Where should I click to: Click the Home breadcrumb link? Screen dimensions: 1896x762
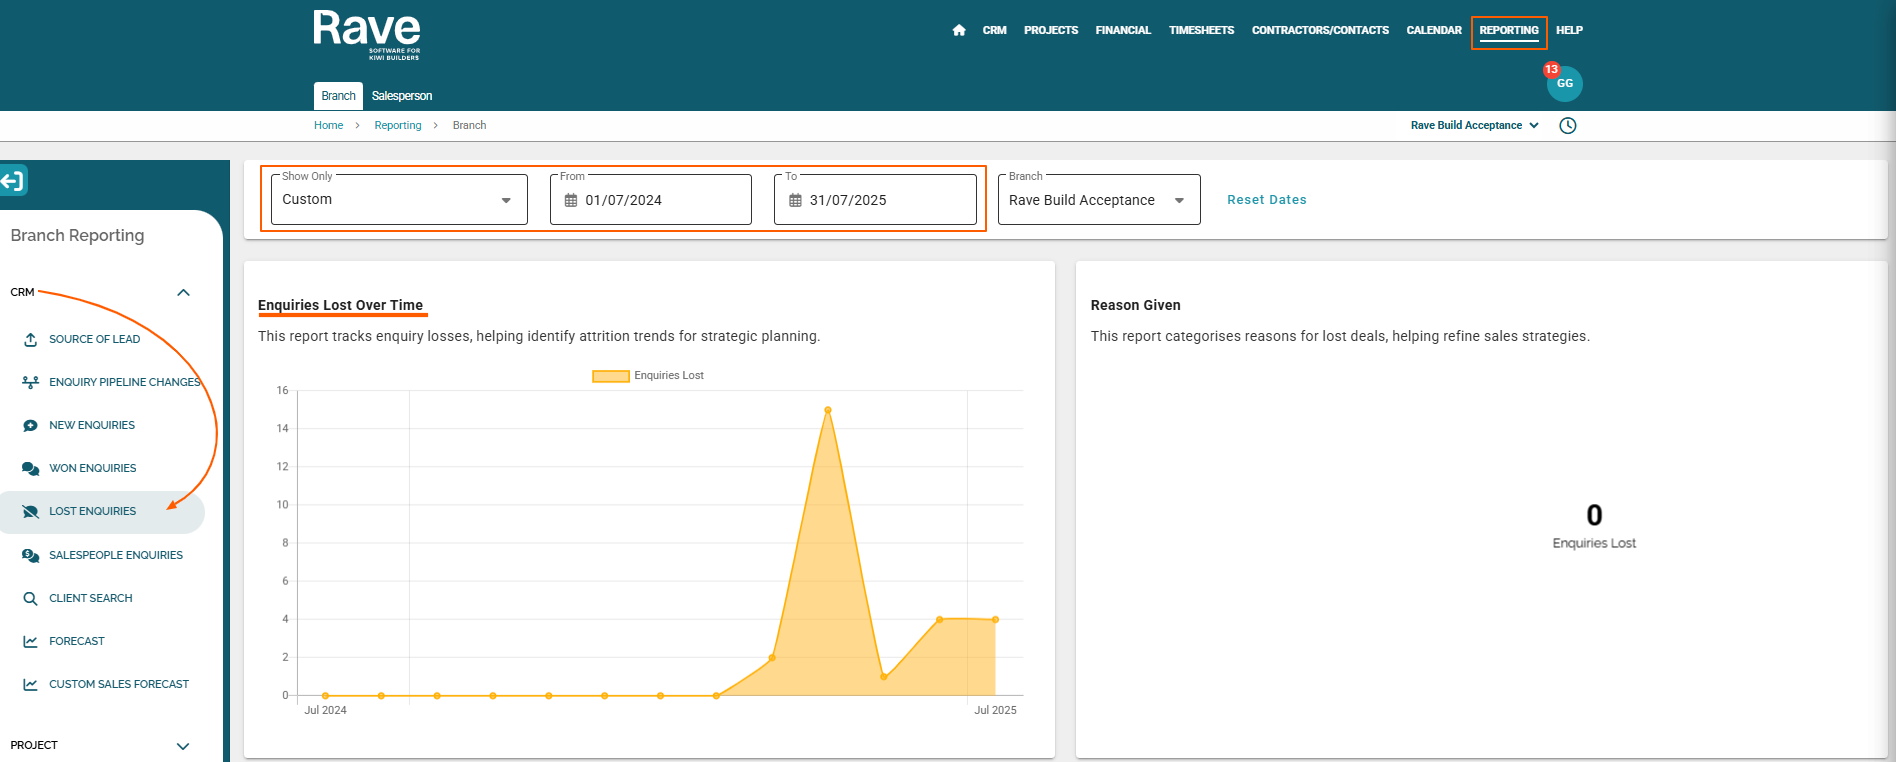(x=328, y=126)
